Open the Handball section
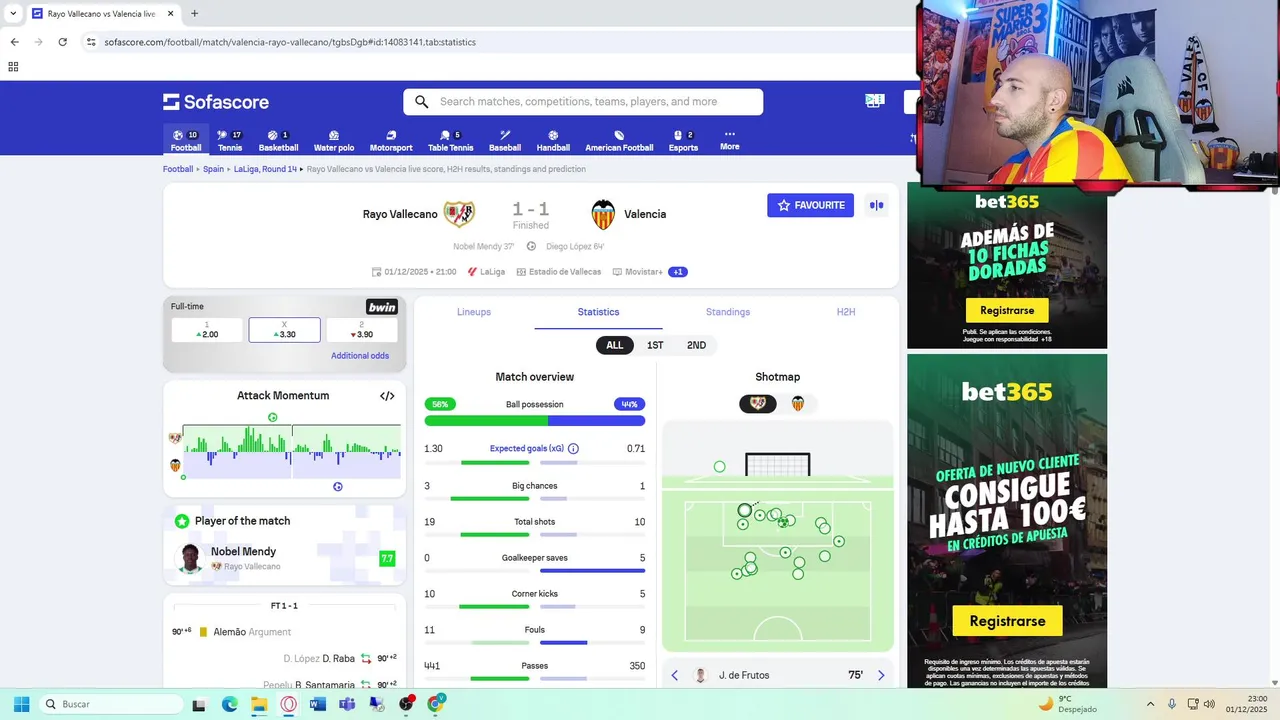This screenshot has width=1280, height=720. pos(553,140)
